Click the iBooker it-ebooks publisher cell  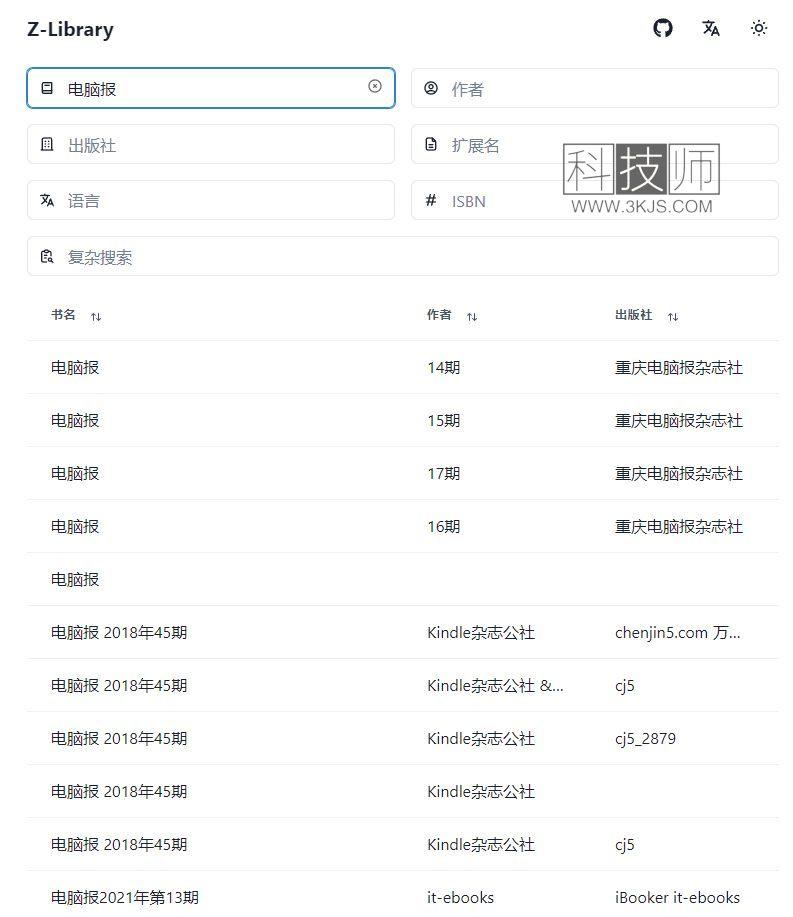pyautogui.click(x=678, y=898)
